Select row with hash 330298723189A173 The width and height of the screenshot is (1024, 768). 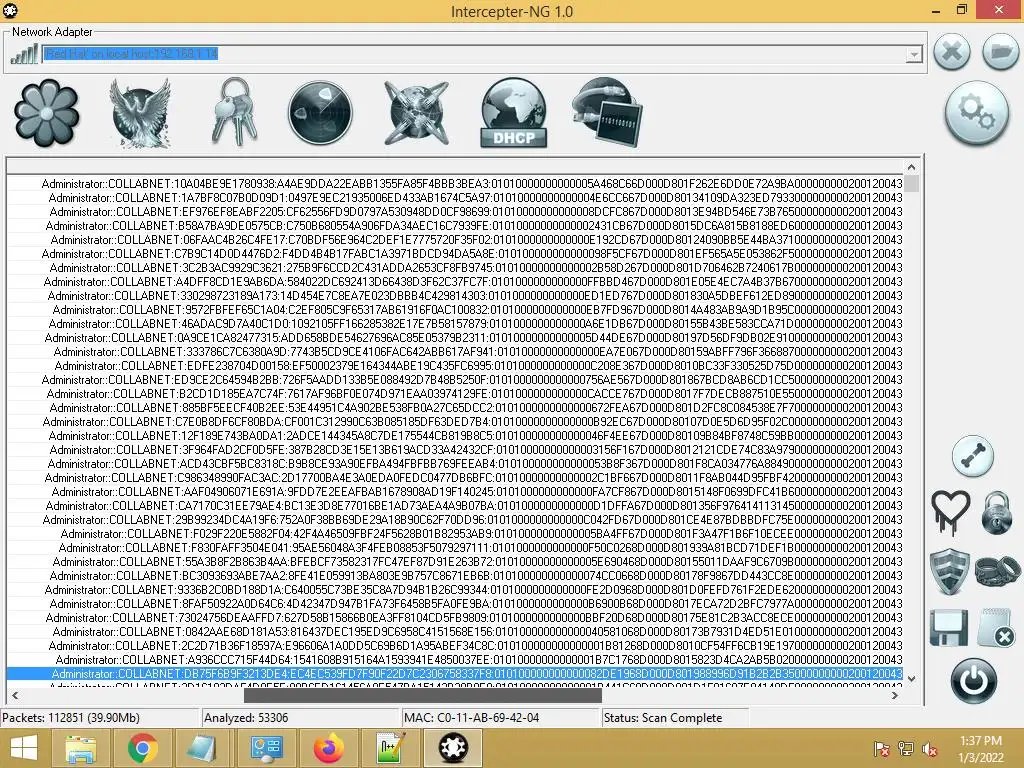[455, 295]
